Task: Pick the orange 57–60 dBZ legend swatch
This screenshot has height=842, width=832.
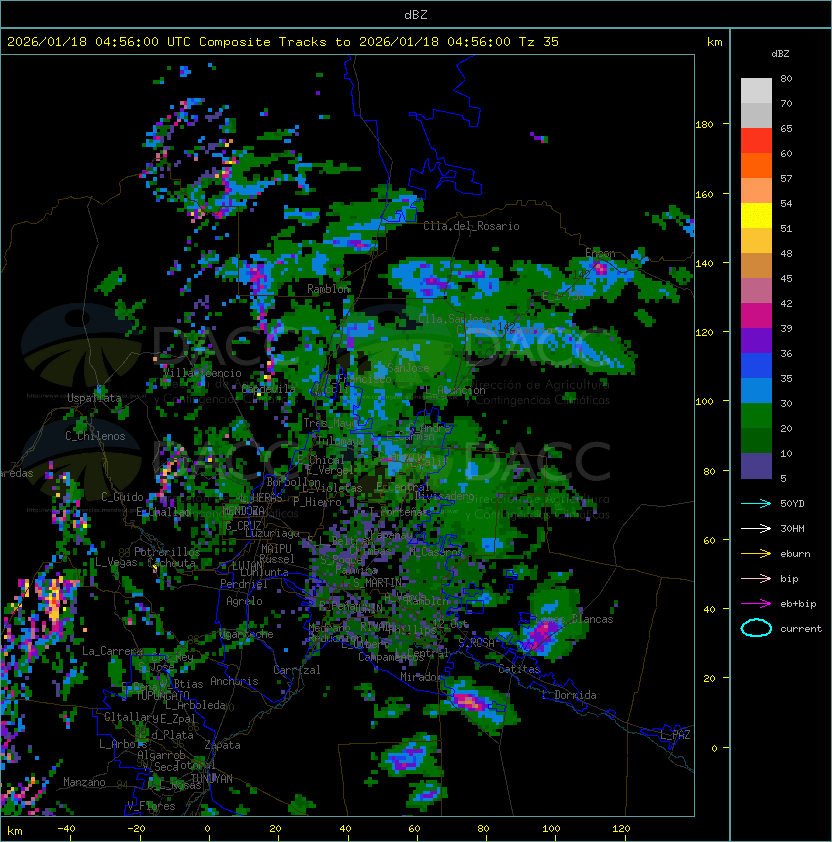Action: [x=756, y=166]
